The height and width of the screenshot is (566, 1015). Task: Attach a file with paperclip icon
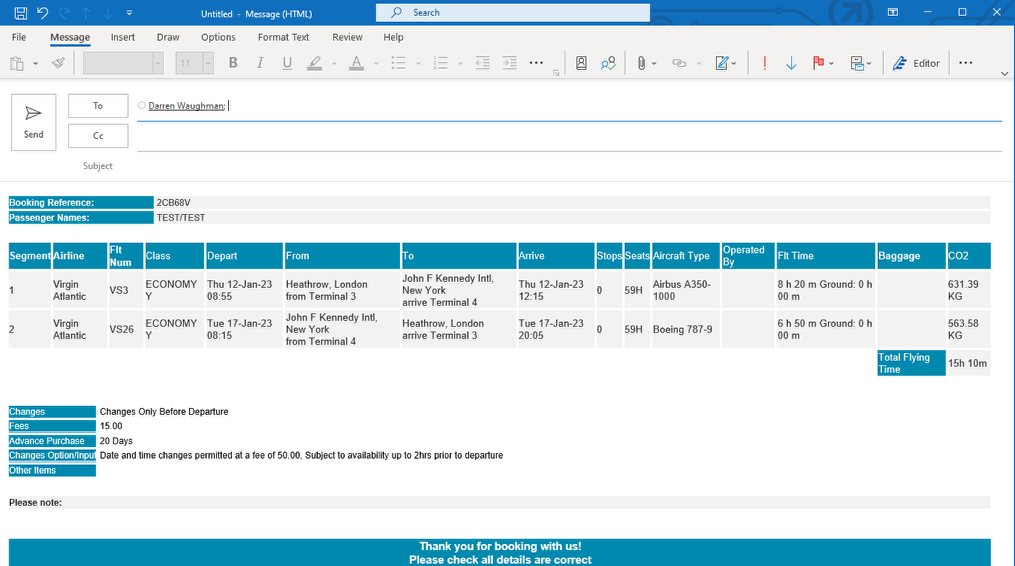click(641, 63)
